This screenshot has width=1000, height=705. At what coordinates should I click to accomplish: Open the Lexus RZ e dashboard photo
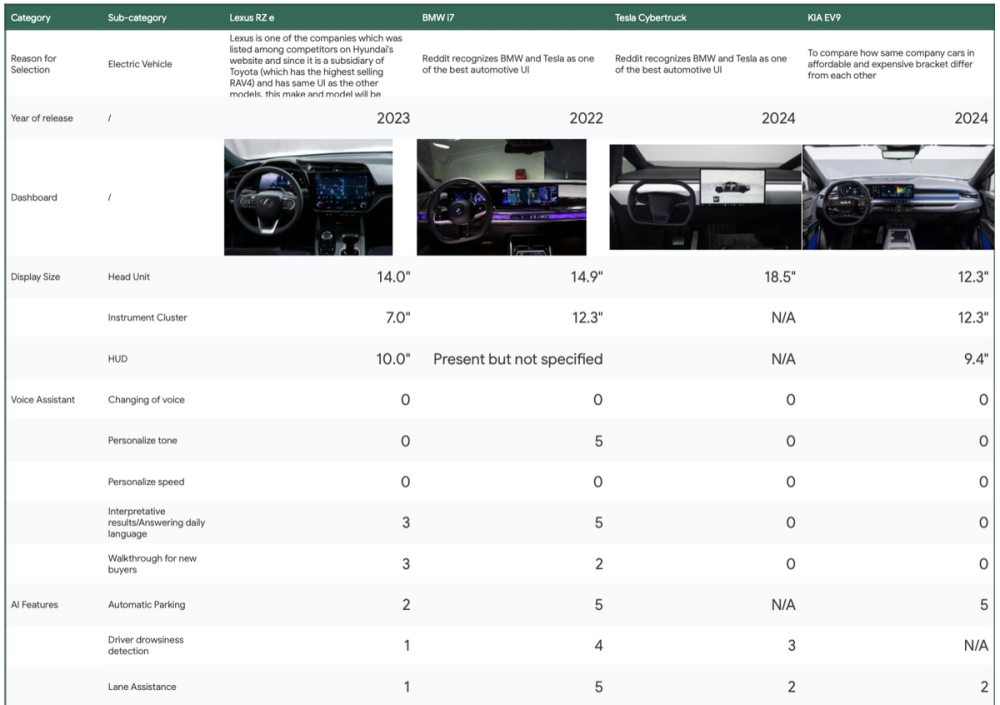tap(308, 197)
